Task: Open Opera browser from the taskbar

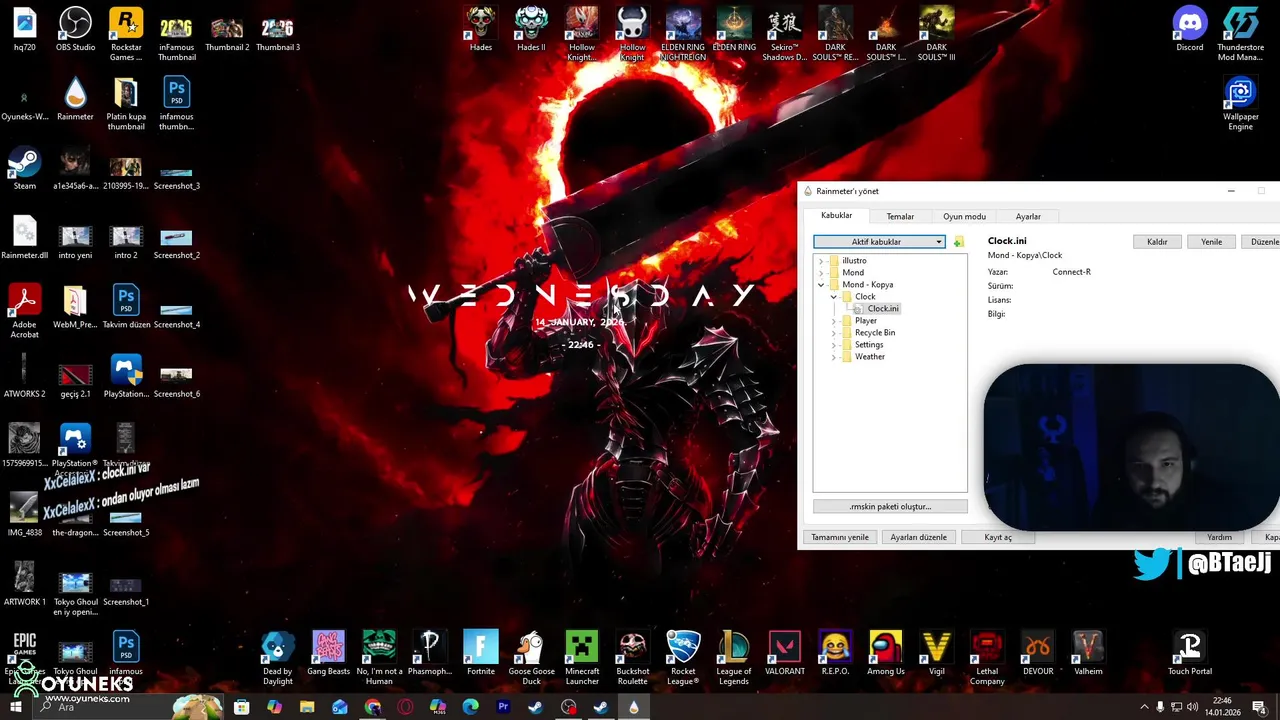Action: point(405,707)
